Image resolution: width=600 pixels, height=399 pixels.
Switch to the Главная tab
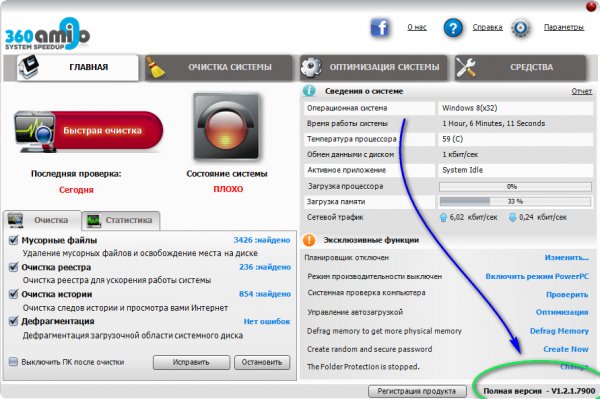tap(78, 67)
